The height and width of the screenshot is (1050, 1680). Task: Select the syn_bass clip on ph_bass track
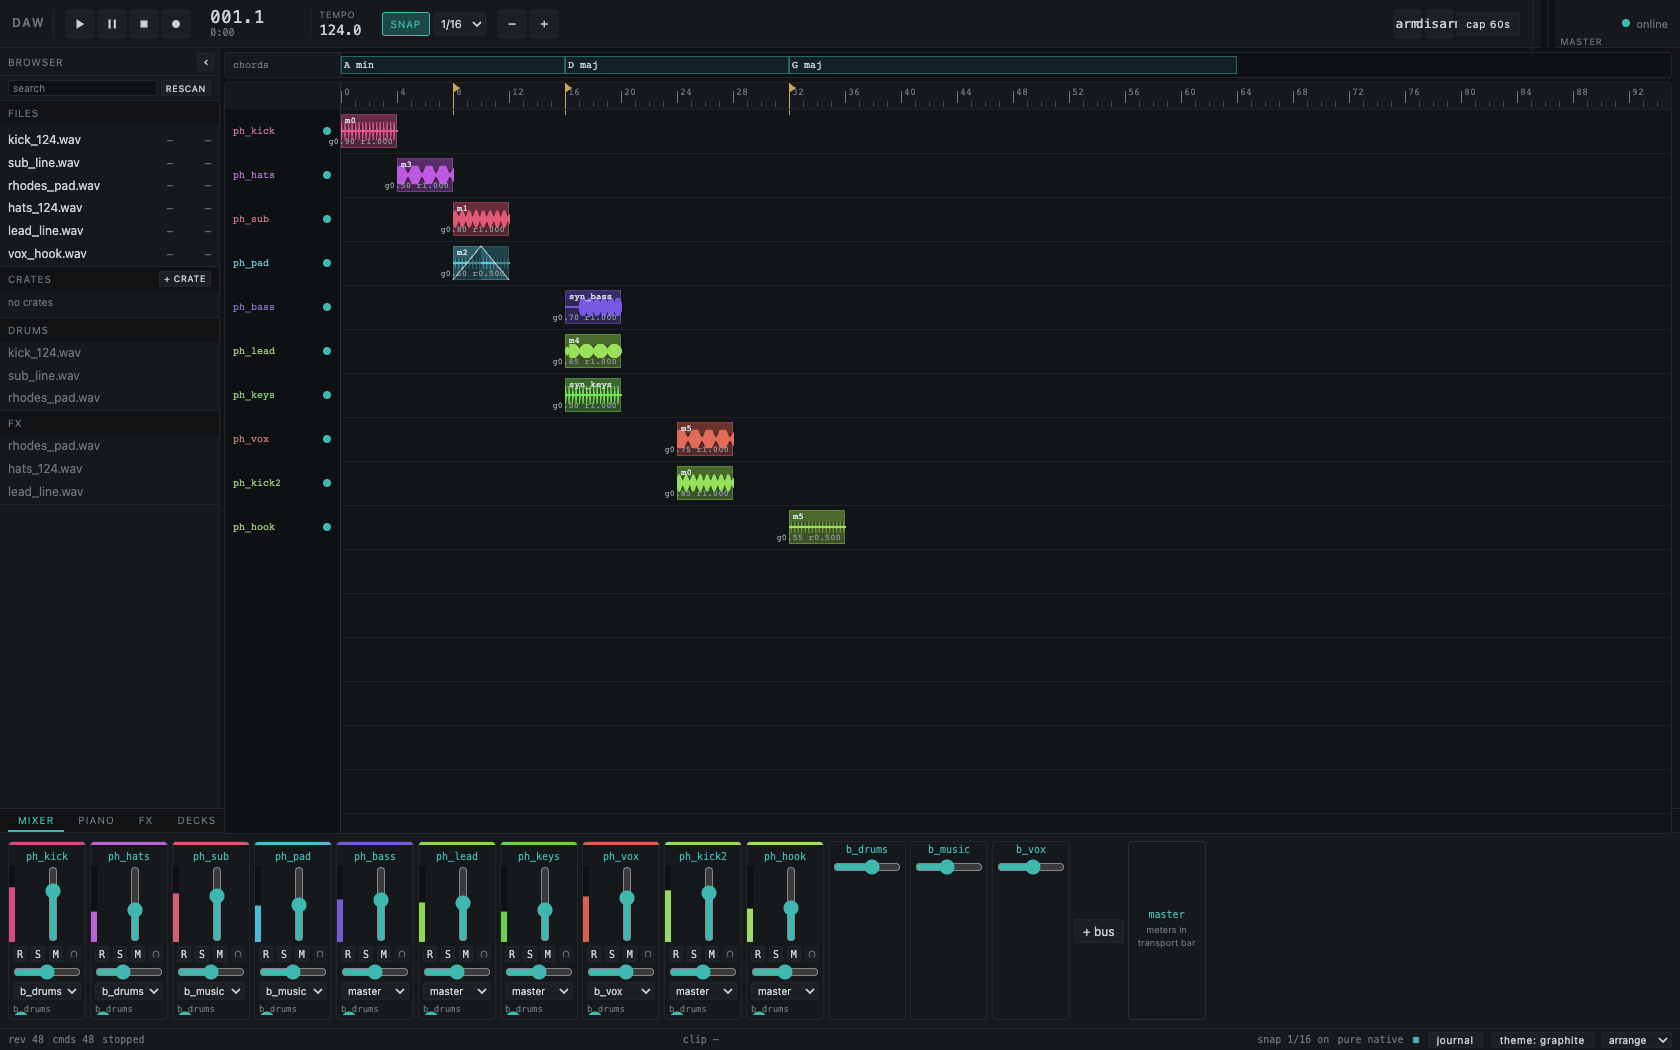593,307
